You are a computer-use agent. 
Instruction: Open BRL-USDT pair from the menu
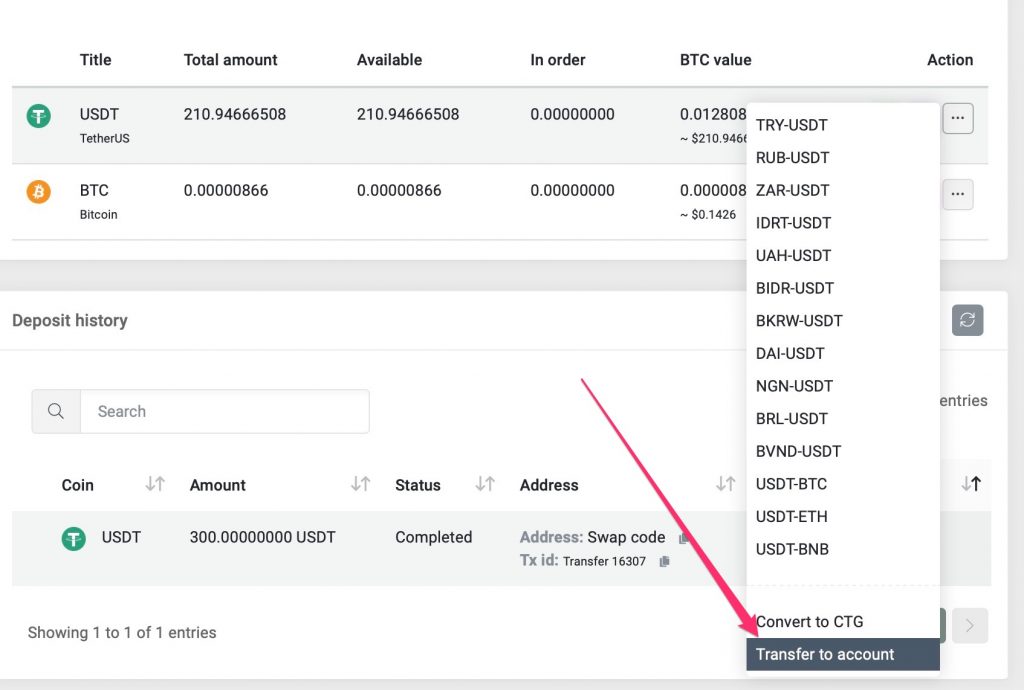pyautogui.click(x=842, y=418)
